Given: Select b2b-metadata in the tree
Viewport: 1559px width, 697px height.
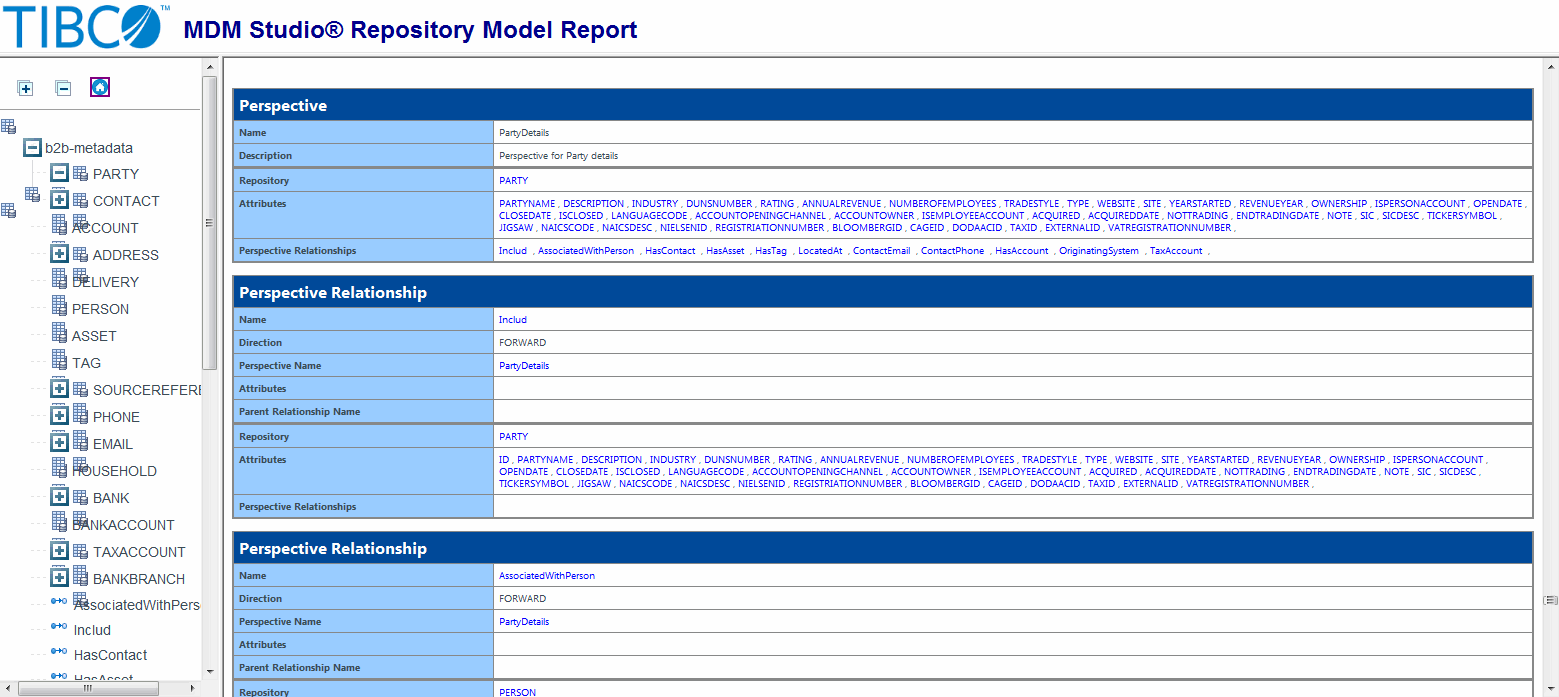Looking at the screenshot, I should click(89, 148).
